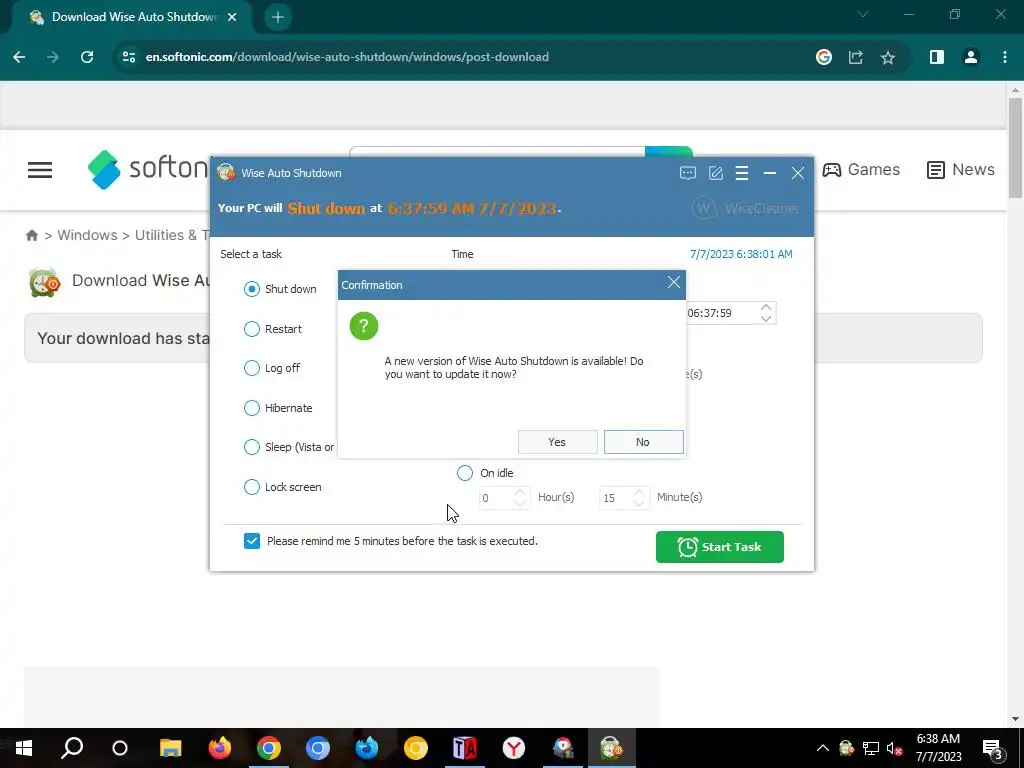Click the Start Task button
Viewport: 1024px width, 768px height.
coord(719,547)
